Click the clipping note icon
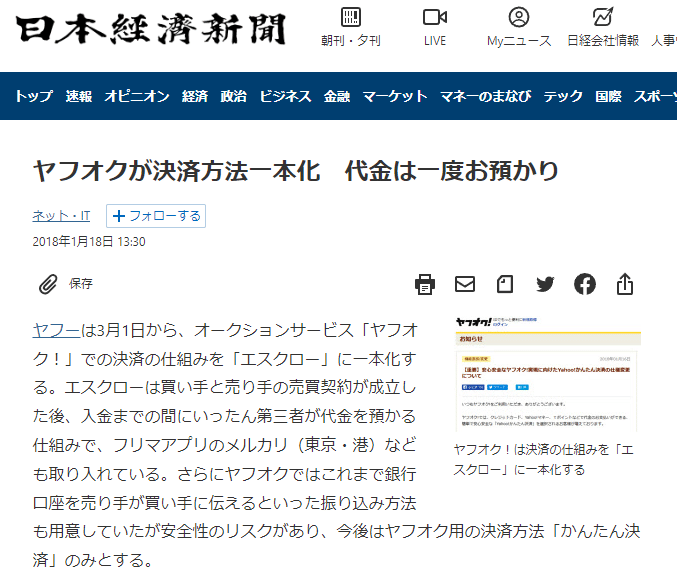Viewport: 677px width, 576px height. (505, 284)
